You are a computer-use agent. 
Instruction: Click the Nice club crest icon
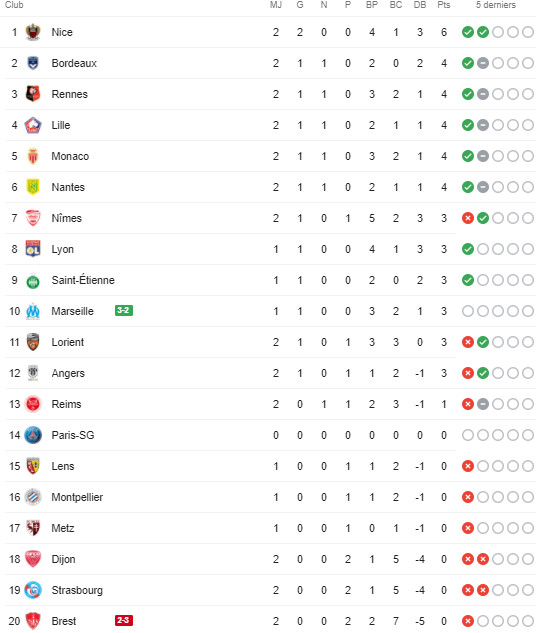(33, 32)
